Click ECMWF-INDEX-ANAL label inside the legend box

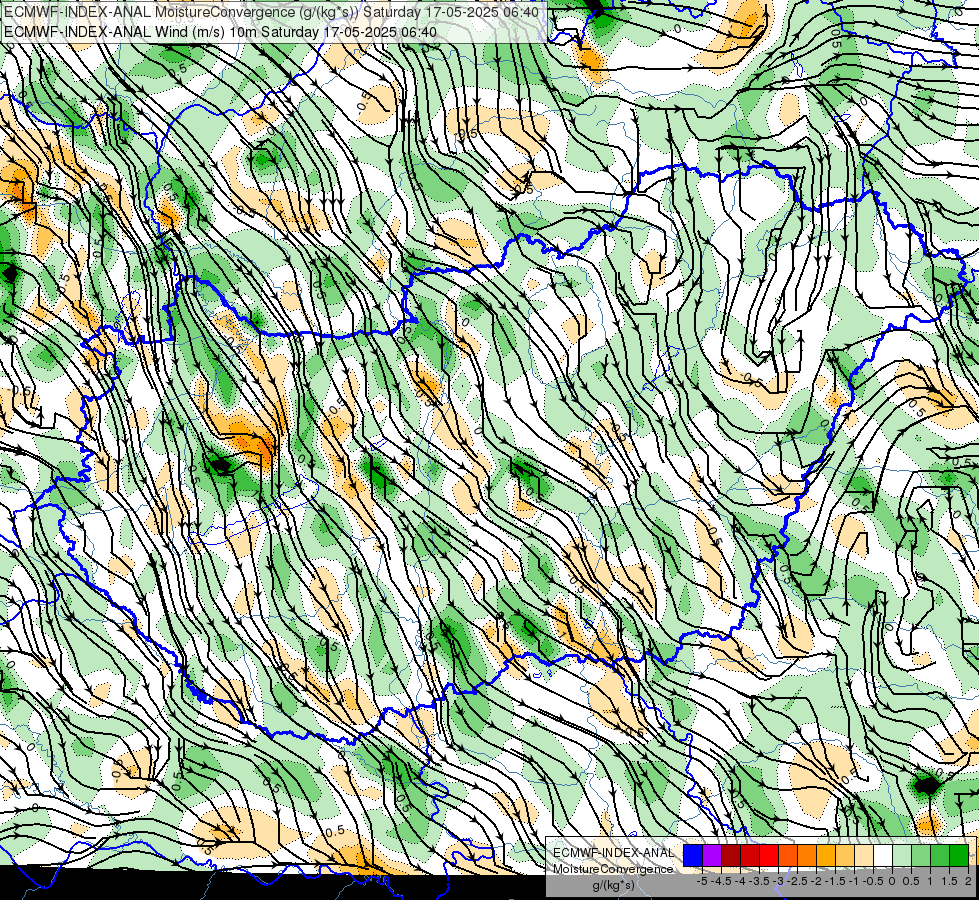coord(614,853)
